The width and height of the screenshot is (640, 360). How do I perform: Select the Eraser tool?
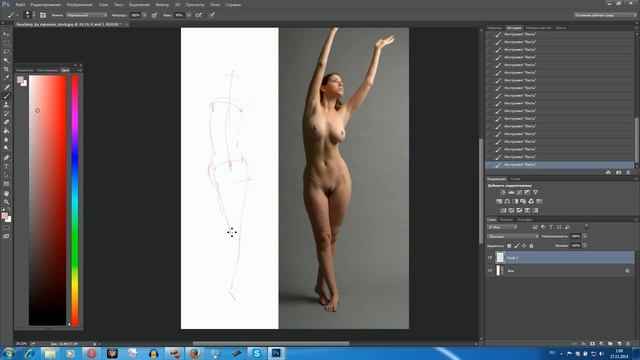[x=6, y=122]
